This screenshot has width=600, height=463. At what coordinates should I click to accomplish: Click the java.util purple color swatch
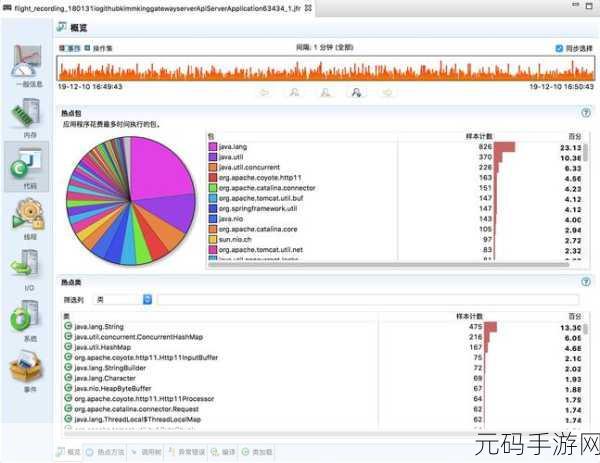click(213, 157)
